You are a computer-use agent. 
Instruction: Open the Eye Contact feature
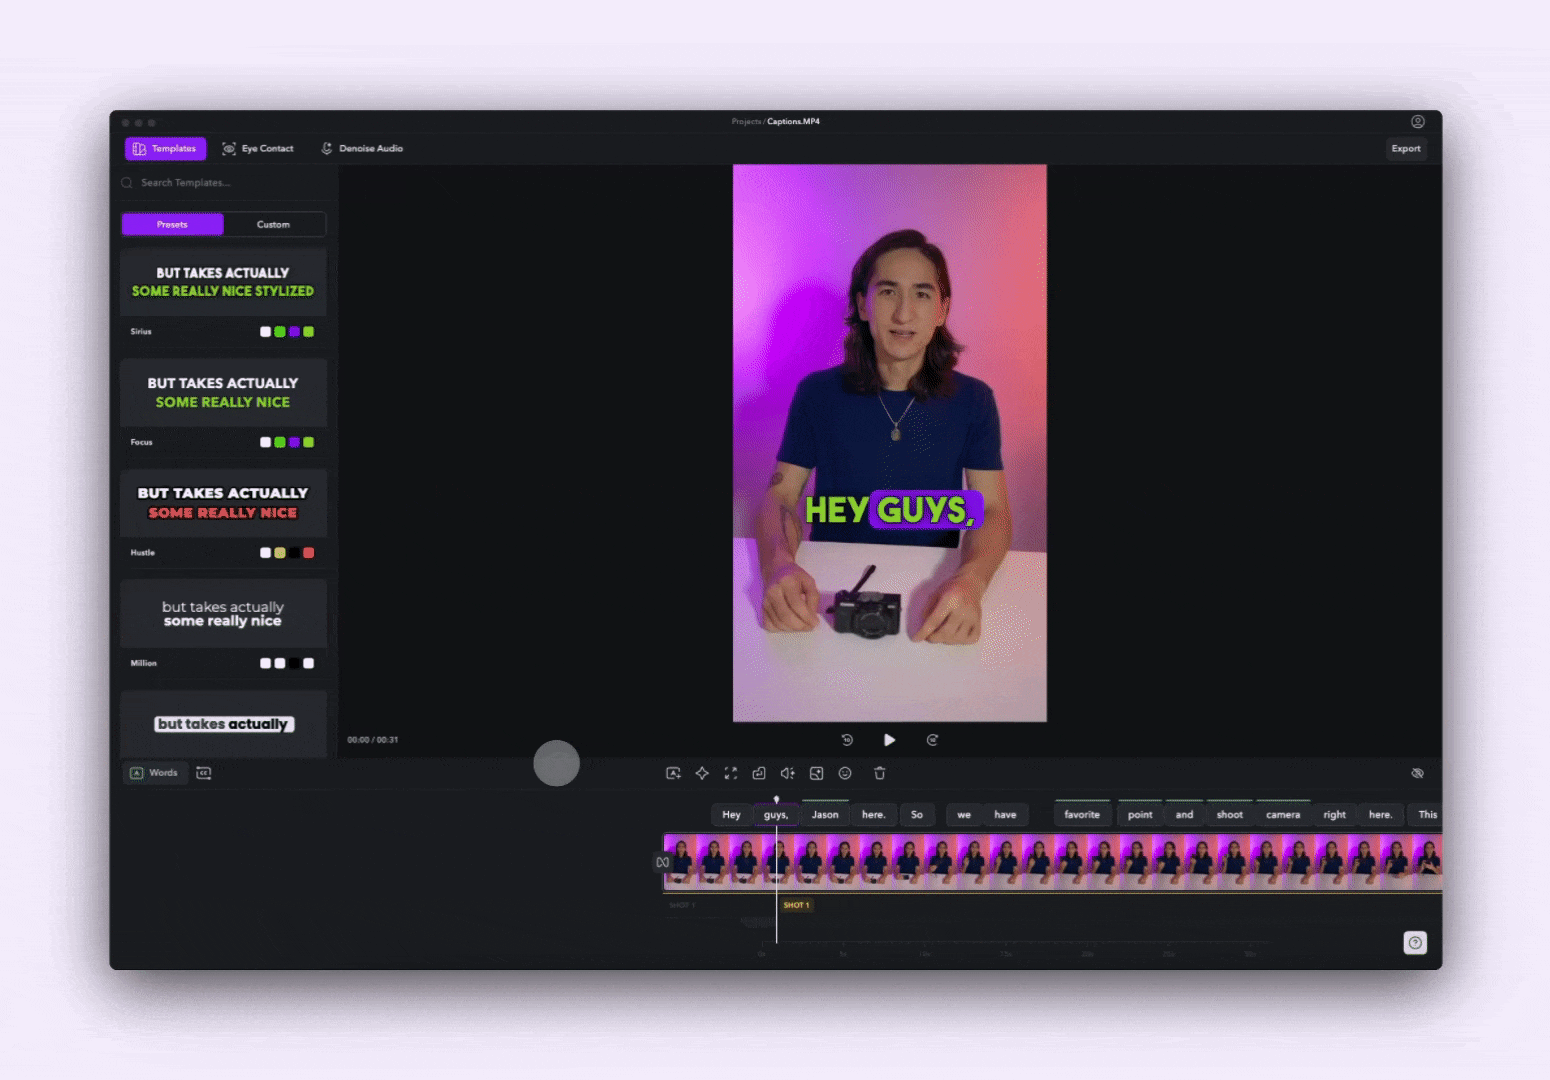pyautogui.click(x=258, y=148)
